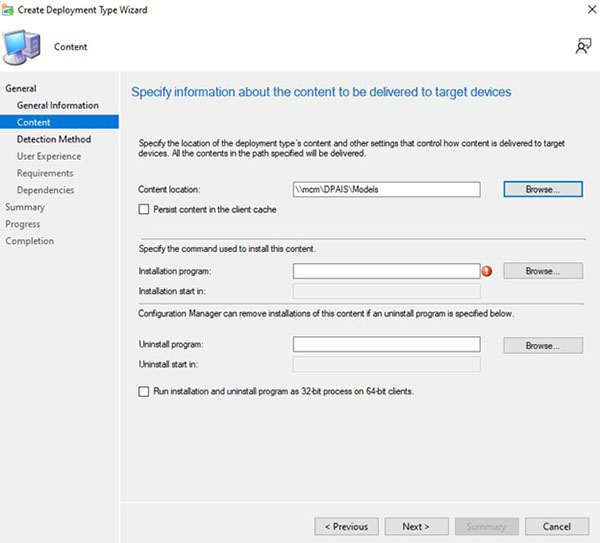
Task: Open the Detection Method step
Action: click(x=54, y=139)
